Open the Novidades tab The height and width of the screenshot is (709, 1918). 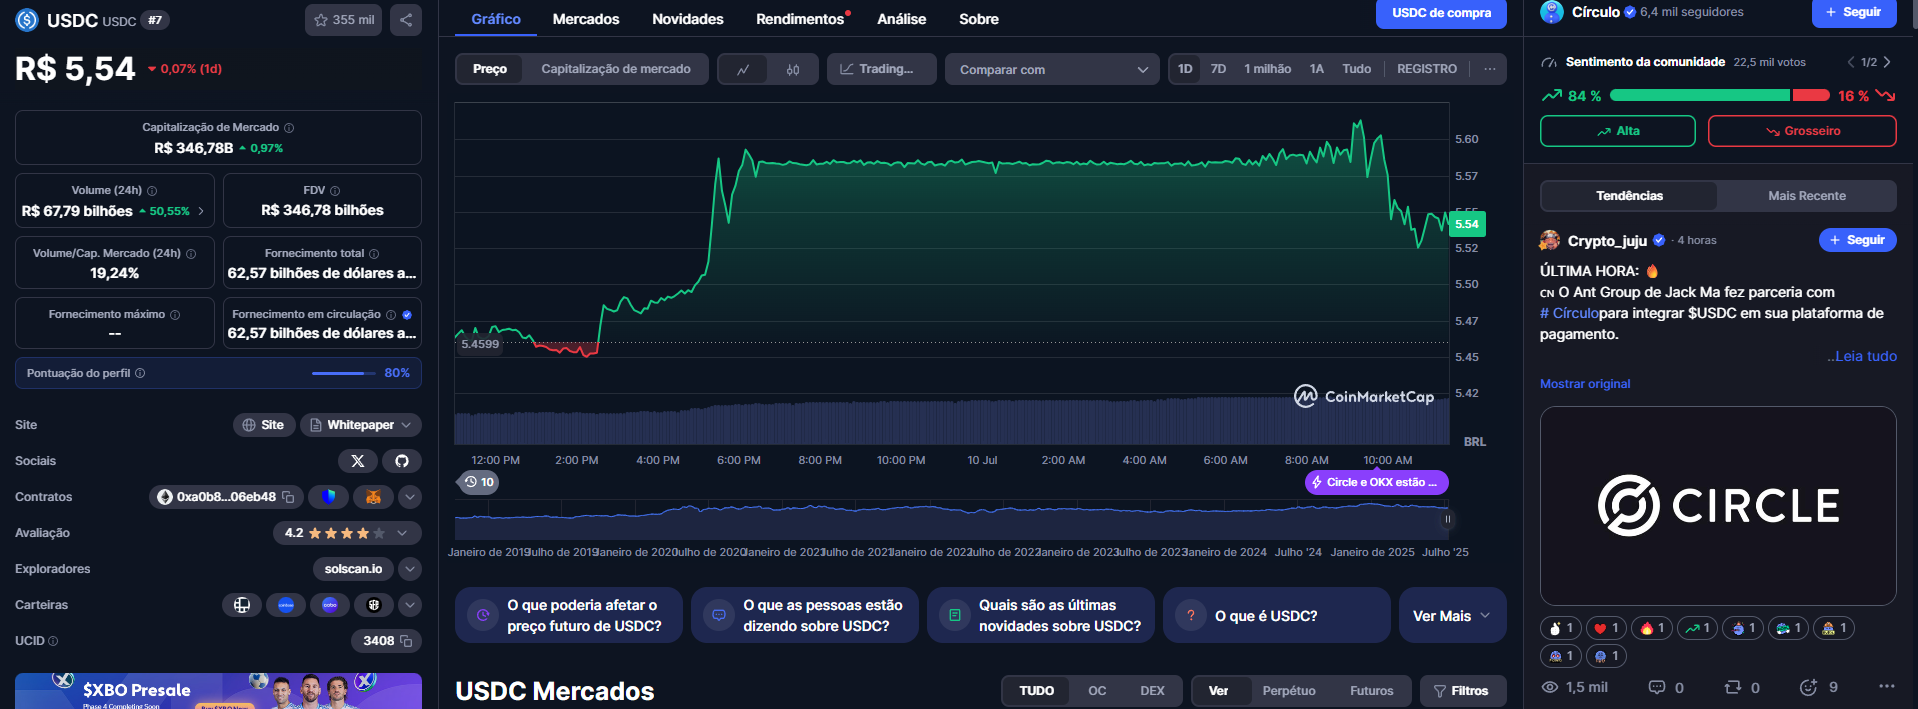click(688, 19)
